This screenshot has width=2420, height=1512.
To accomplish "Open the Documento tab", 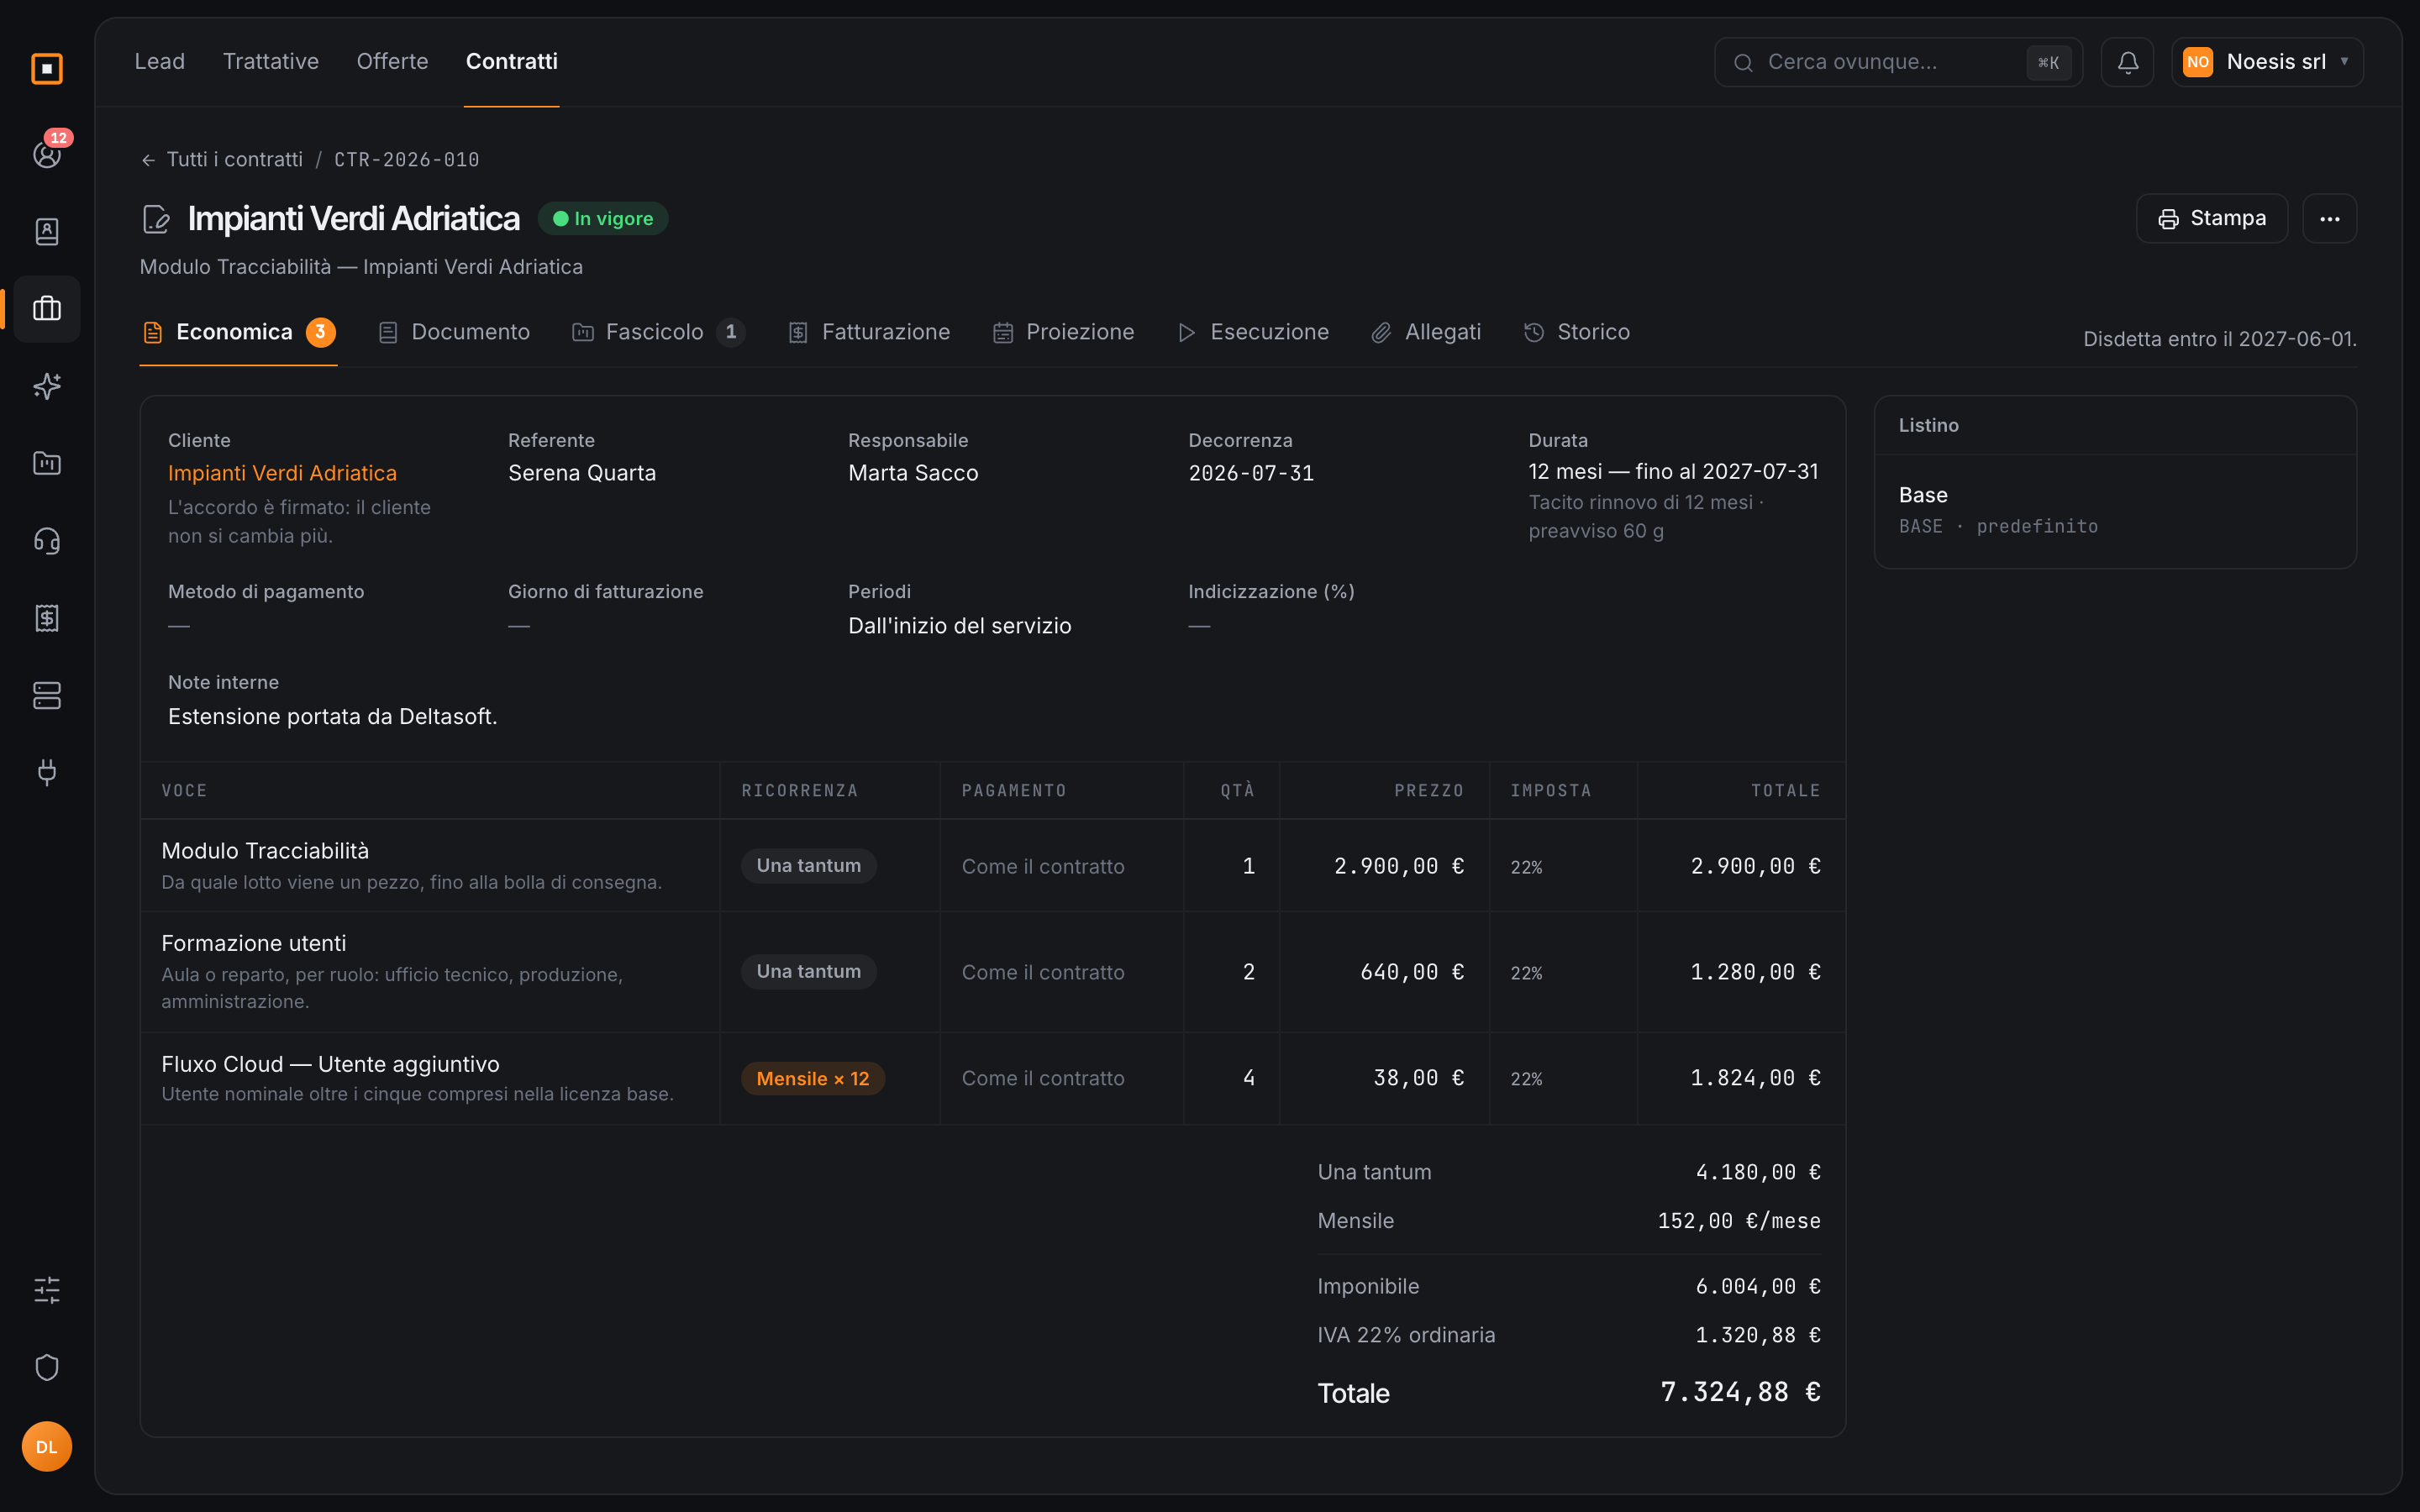I will coord(454,332).
